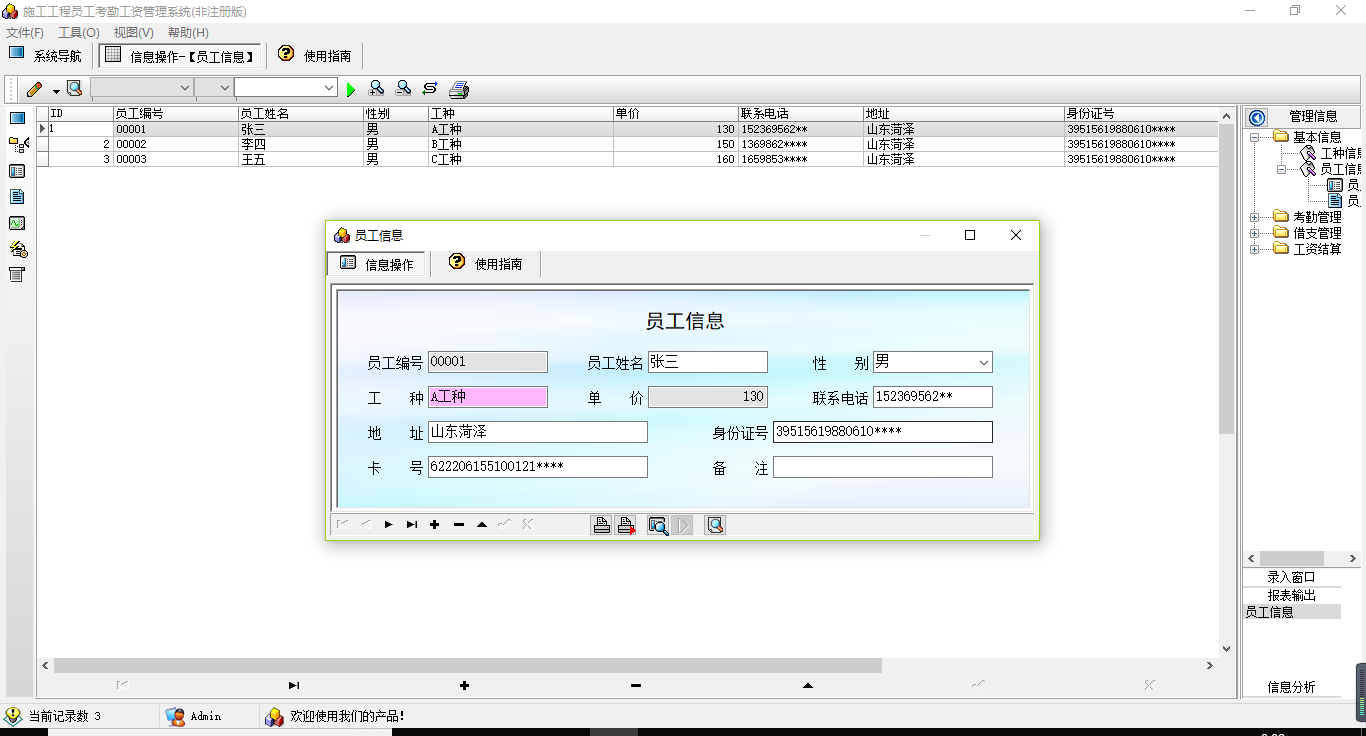Image resolution: width=1366 pixels, height=736 pixels.
Task: Switch to the 系统导航 tab
Action: pyautogui.click(x=46, y=55)
